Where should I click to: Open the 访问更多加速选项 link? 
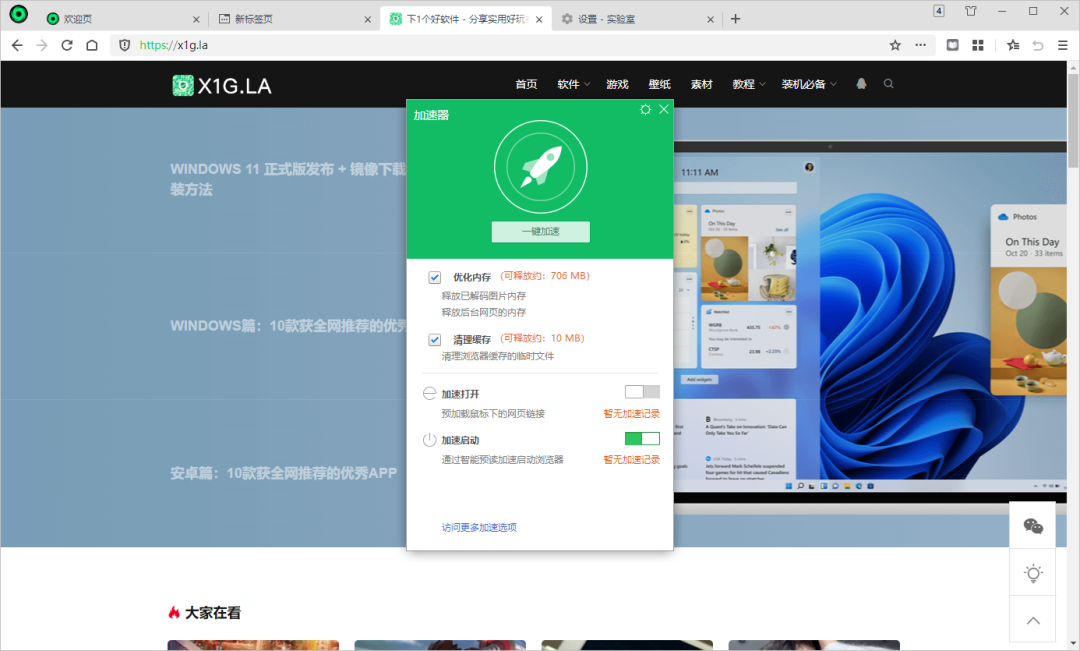[479, 528]
